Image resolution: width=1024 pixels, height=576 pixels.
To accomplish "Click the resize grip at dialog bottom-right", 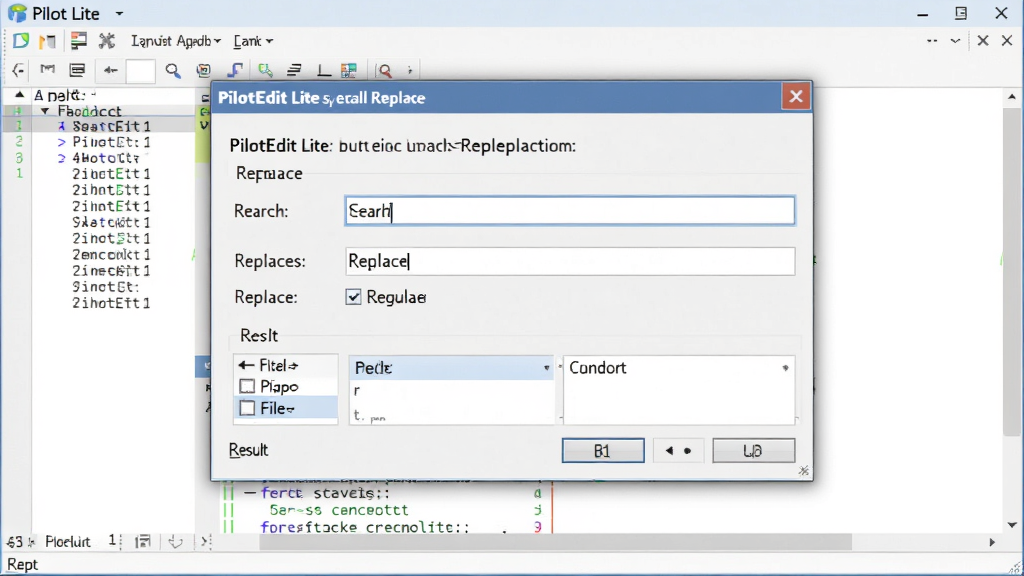I will tap(804, 471).
